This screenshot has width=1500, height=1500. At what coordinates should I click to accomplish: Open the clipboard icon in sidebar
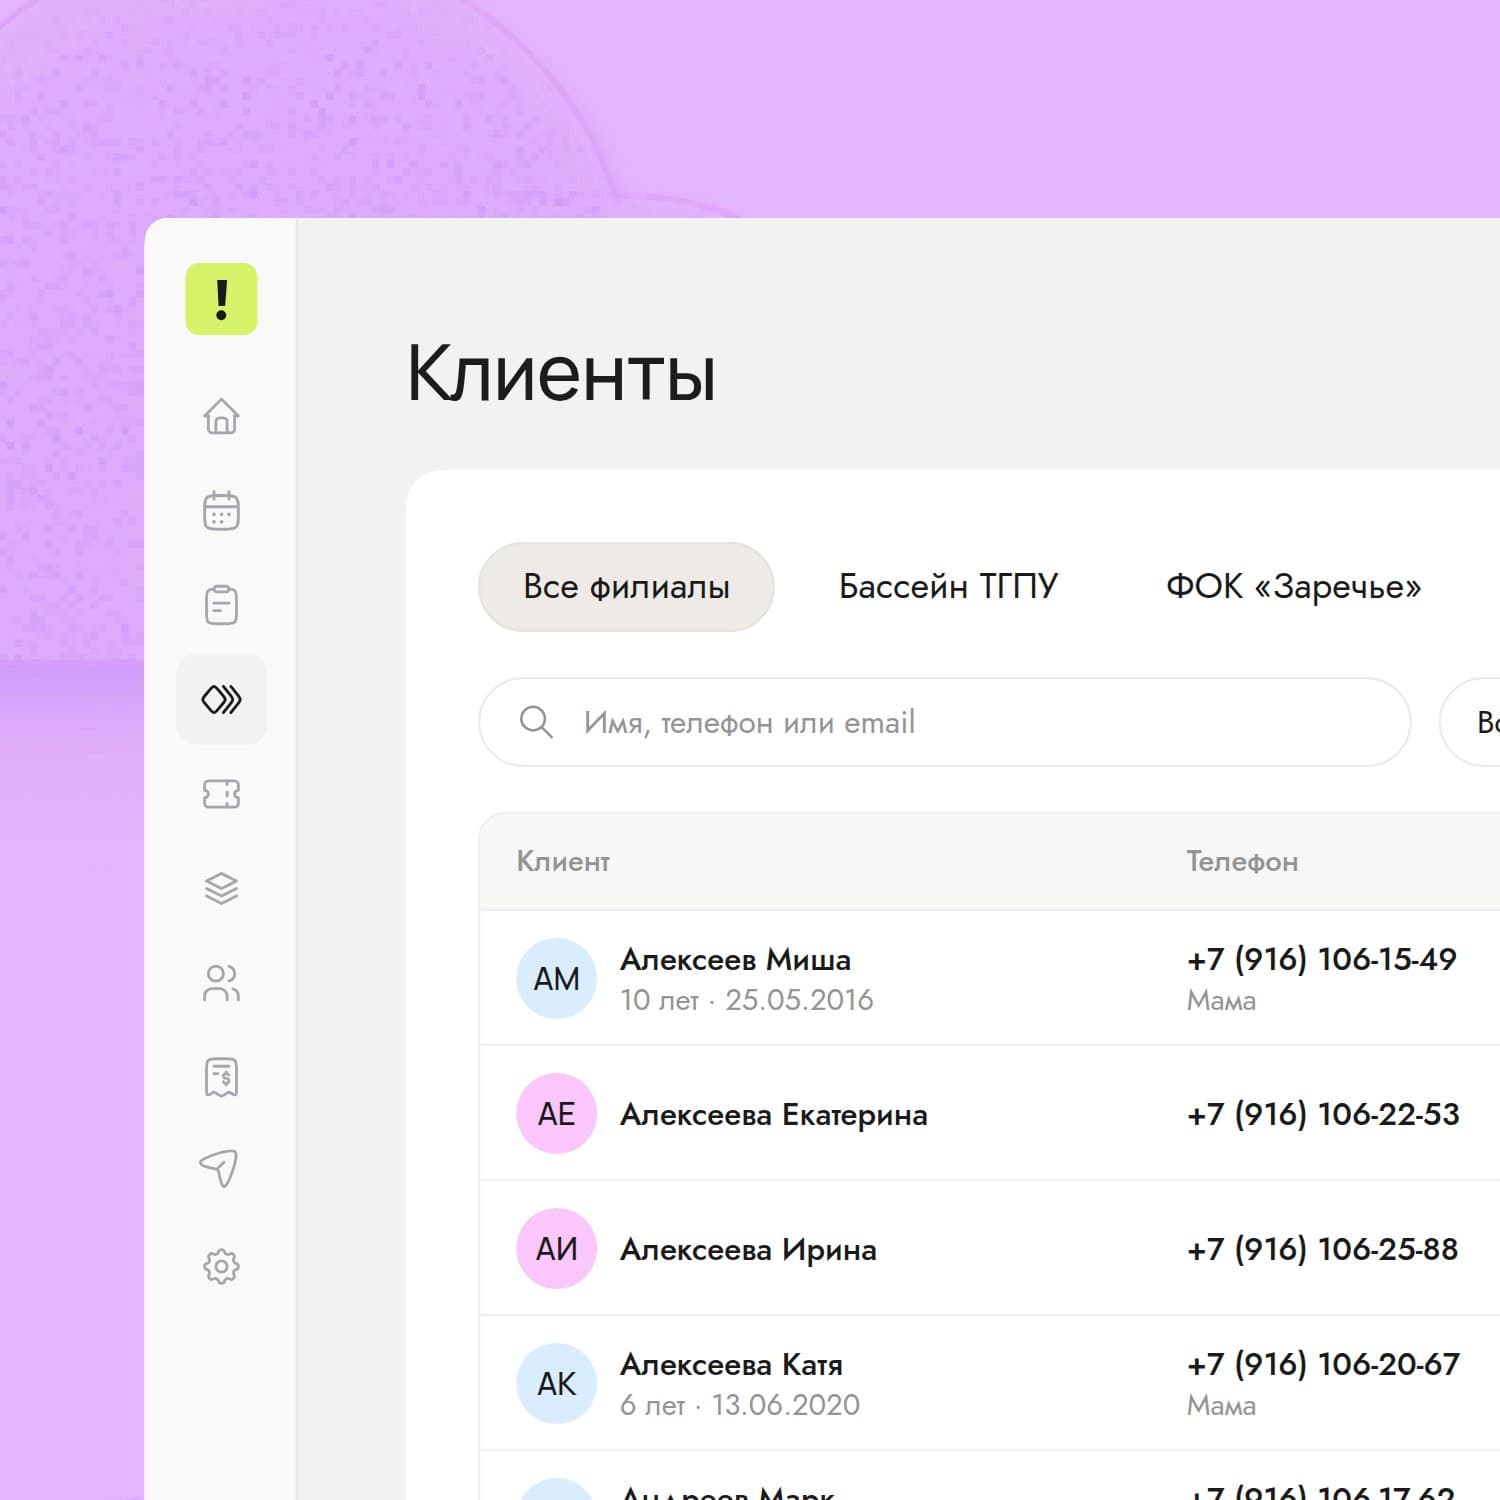click(221, 605)
